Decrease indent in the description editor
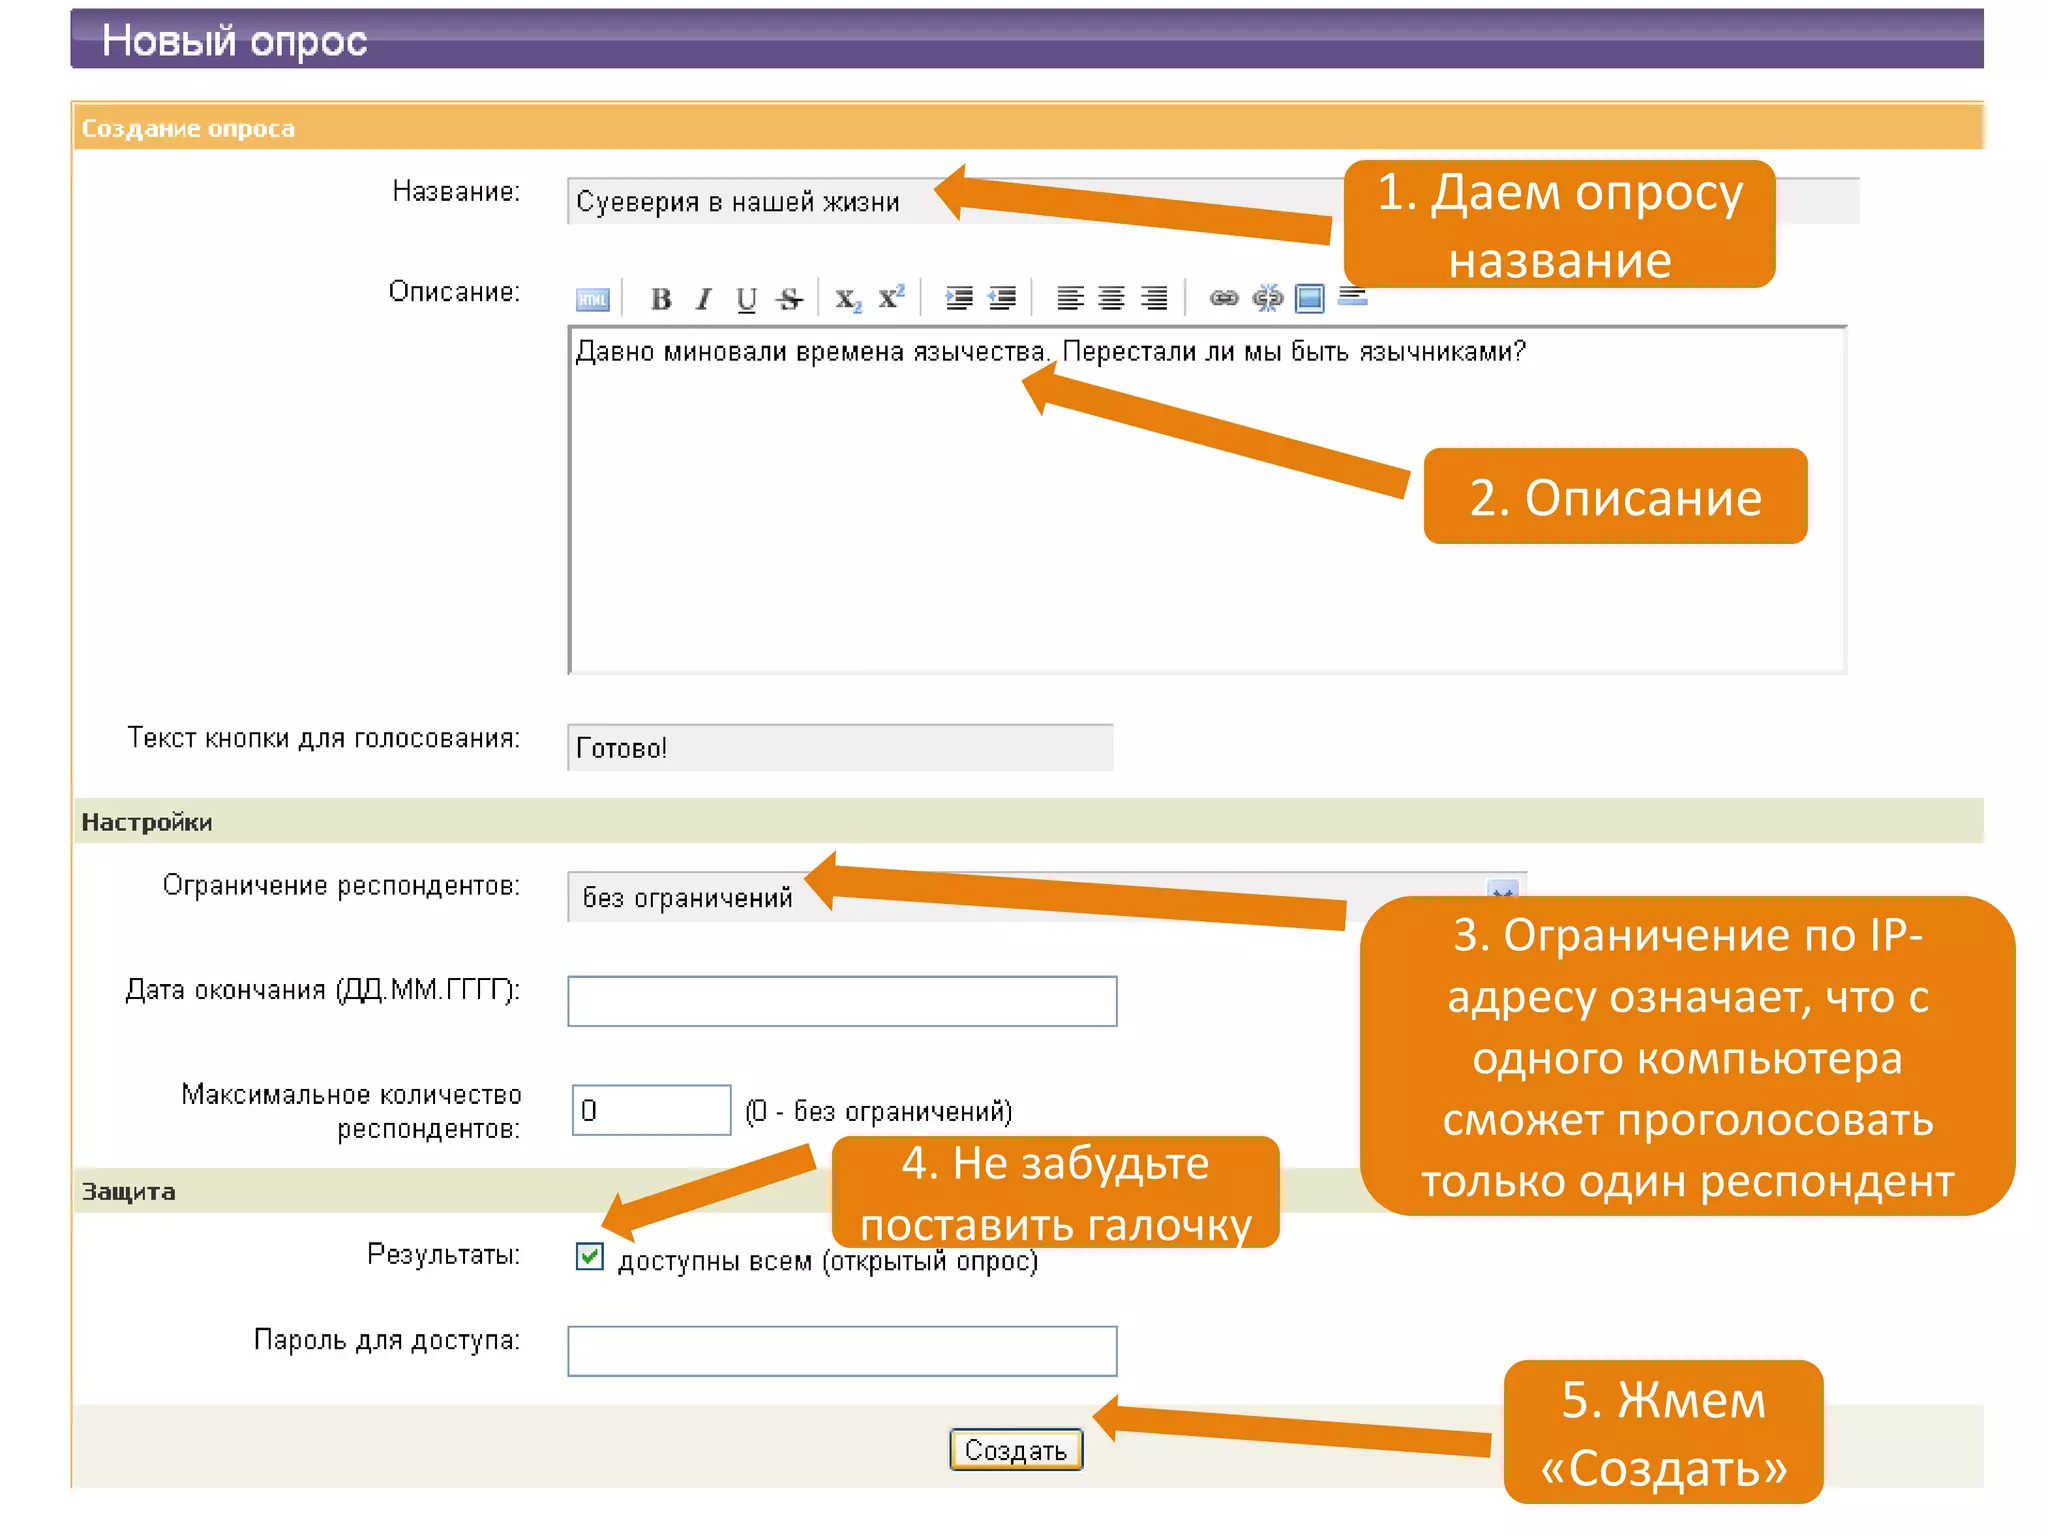 click(x=1001, y=298)
